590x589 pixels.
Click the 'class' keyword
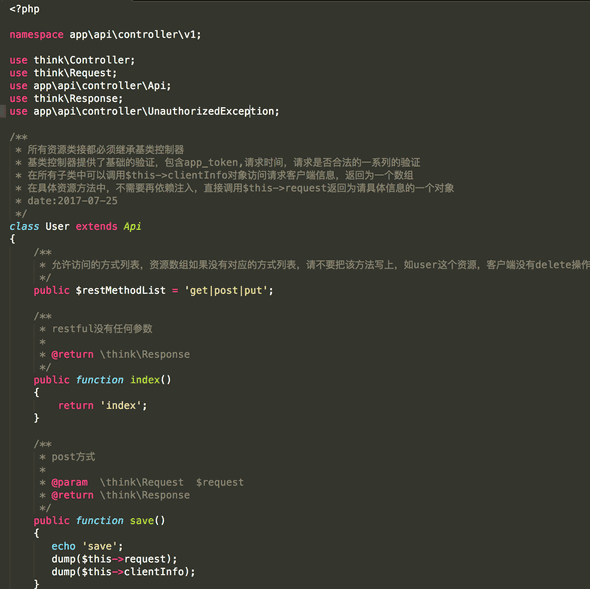[24, 227]
